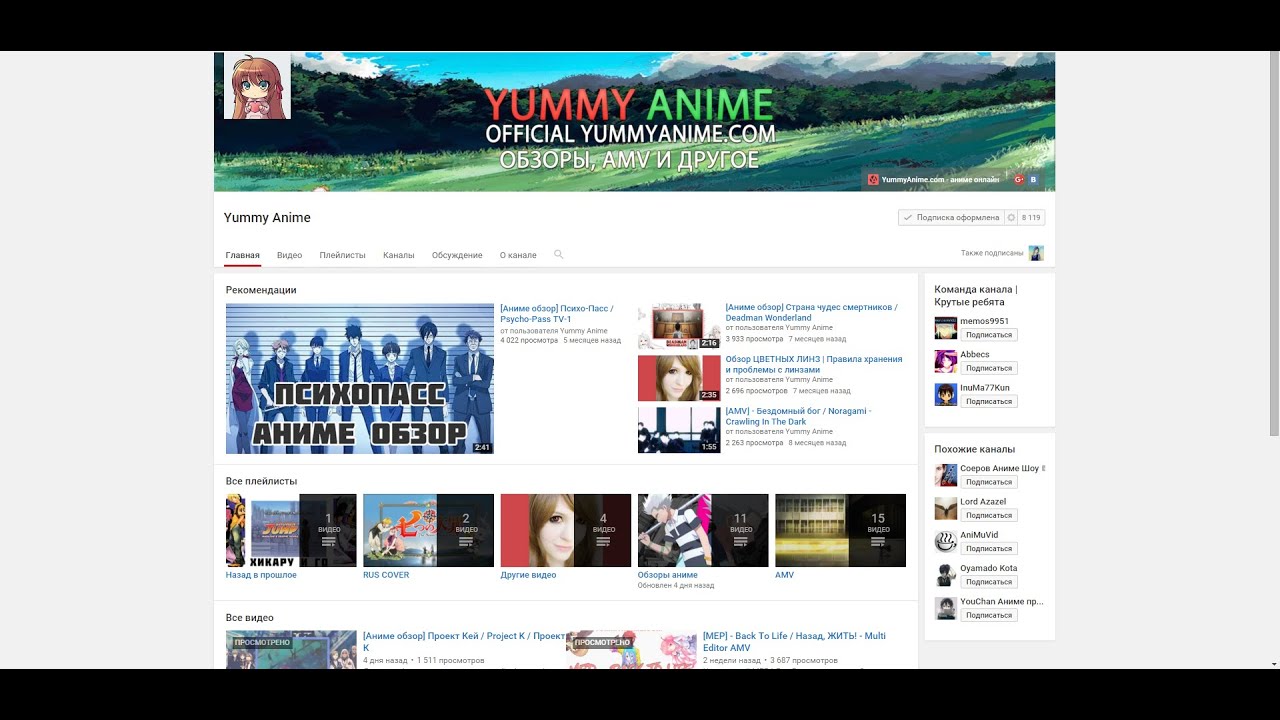
Task: Open the YummyAnime.com site icon on banner
Action: click(874, 180)
